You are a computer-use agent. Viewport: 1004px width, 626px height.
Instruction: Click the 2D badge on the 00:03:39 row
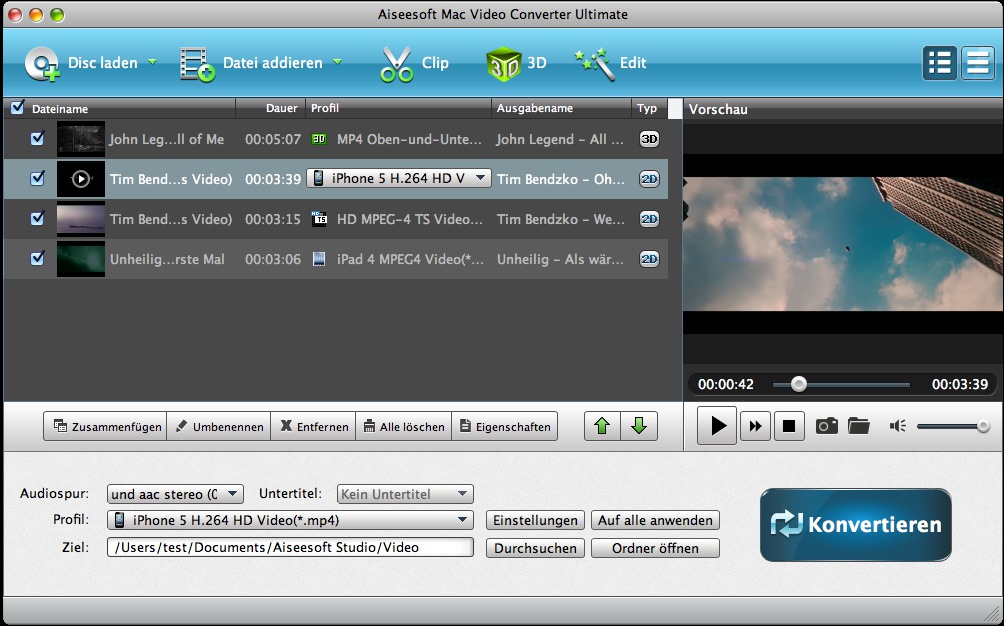coord(649,179)
